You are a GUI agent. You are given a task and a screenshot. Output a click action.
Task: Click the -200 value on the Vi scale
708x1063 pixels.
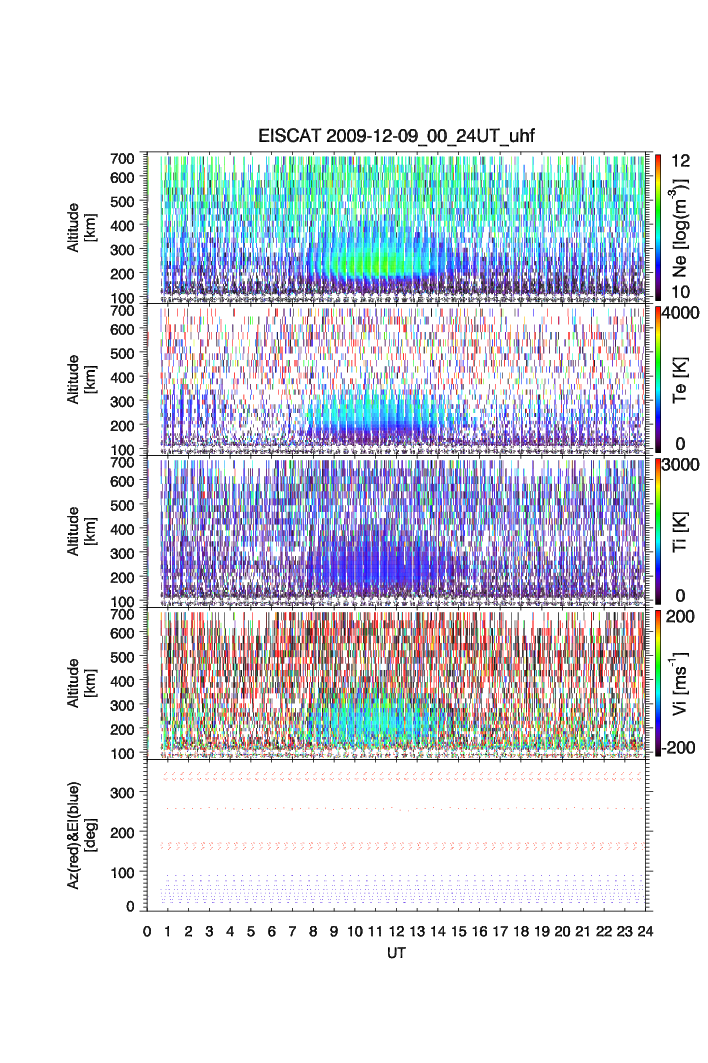click(681, 747)
